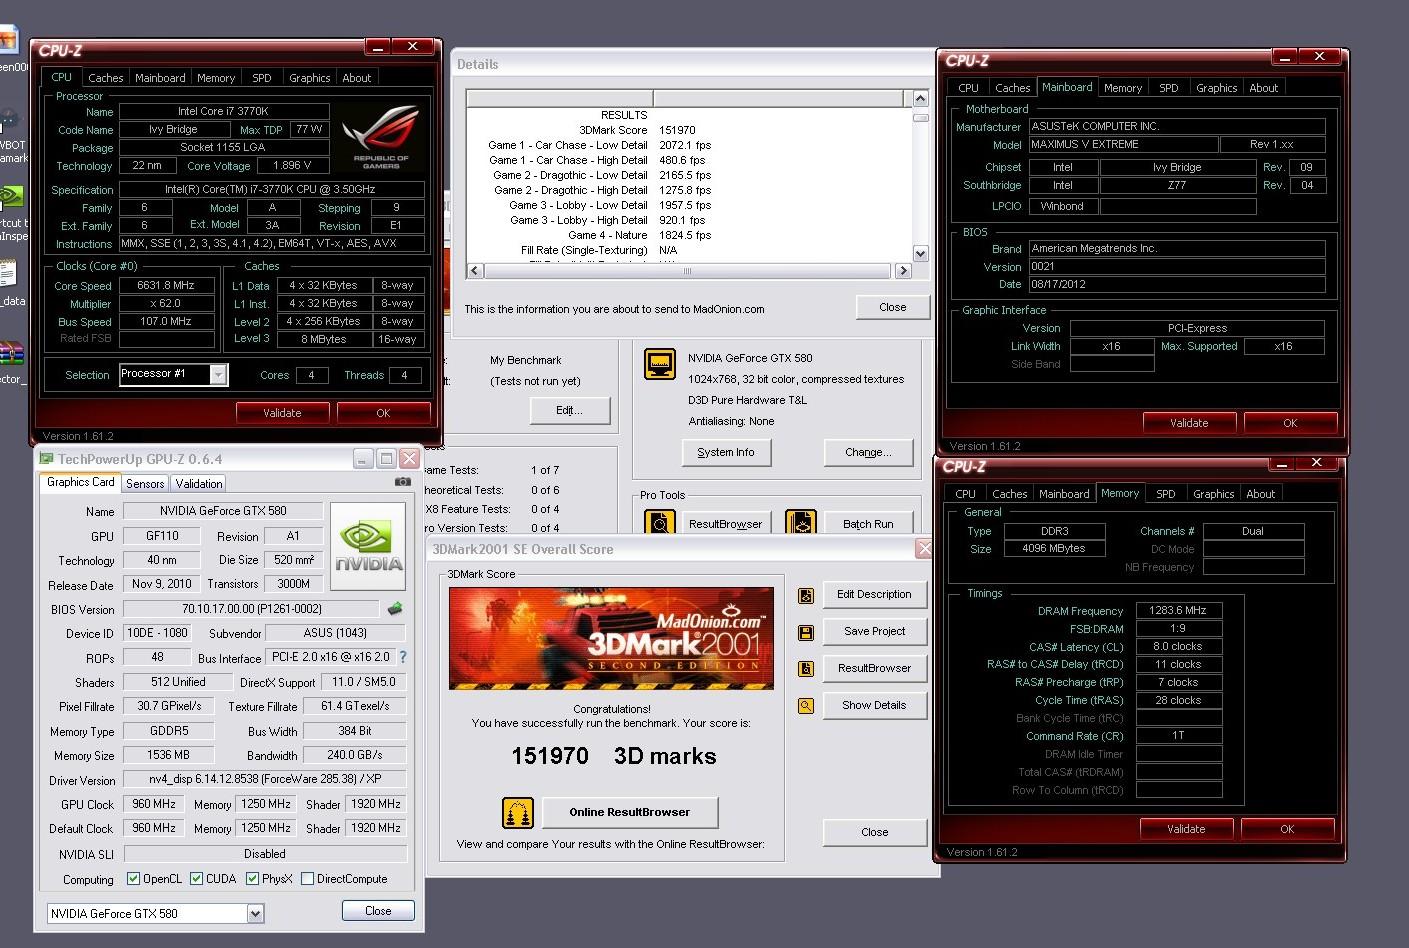Open Memory tab in Mainboard CPU-Z window
The height and width of the screenshot is (948, 1409).
tap(1123, 88)
